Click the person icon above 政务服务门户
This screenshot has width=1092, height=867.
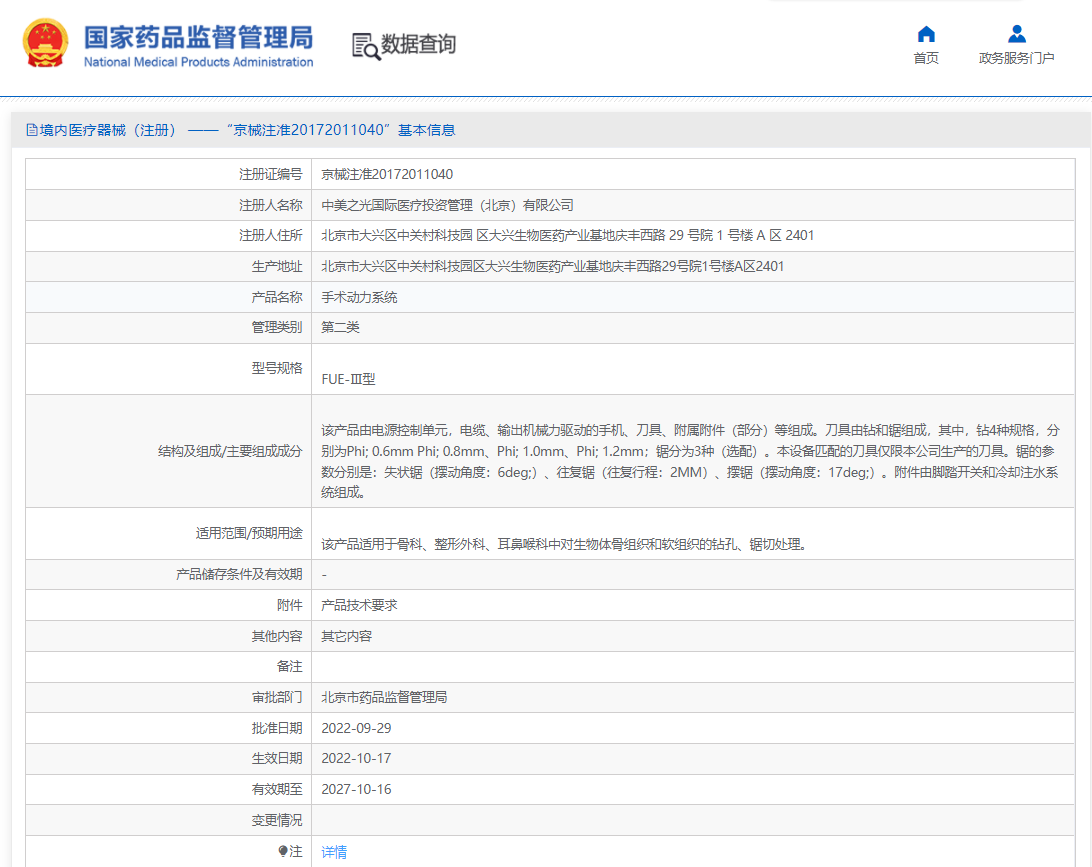point(1017,34)
